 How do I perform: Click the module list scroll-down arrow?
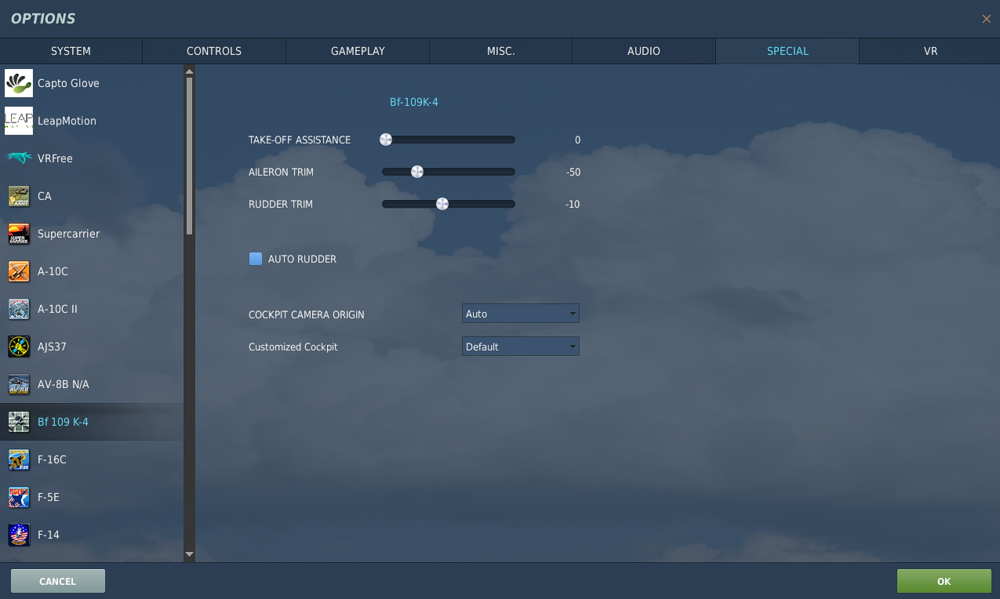[x=189, y=554]
